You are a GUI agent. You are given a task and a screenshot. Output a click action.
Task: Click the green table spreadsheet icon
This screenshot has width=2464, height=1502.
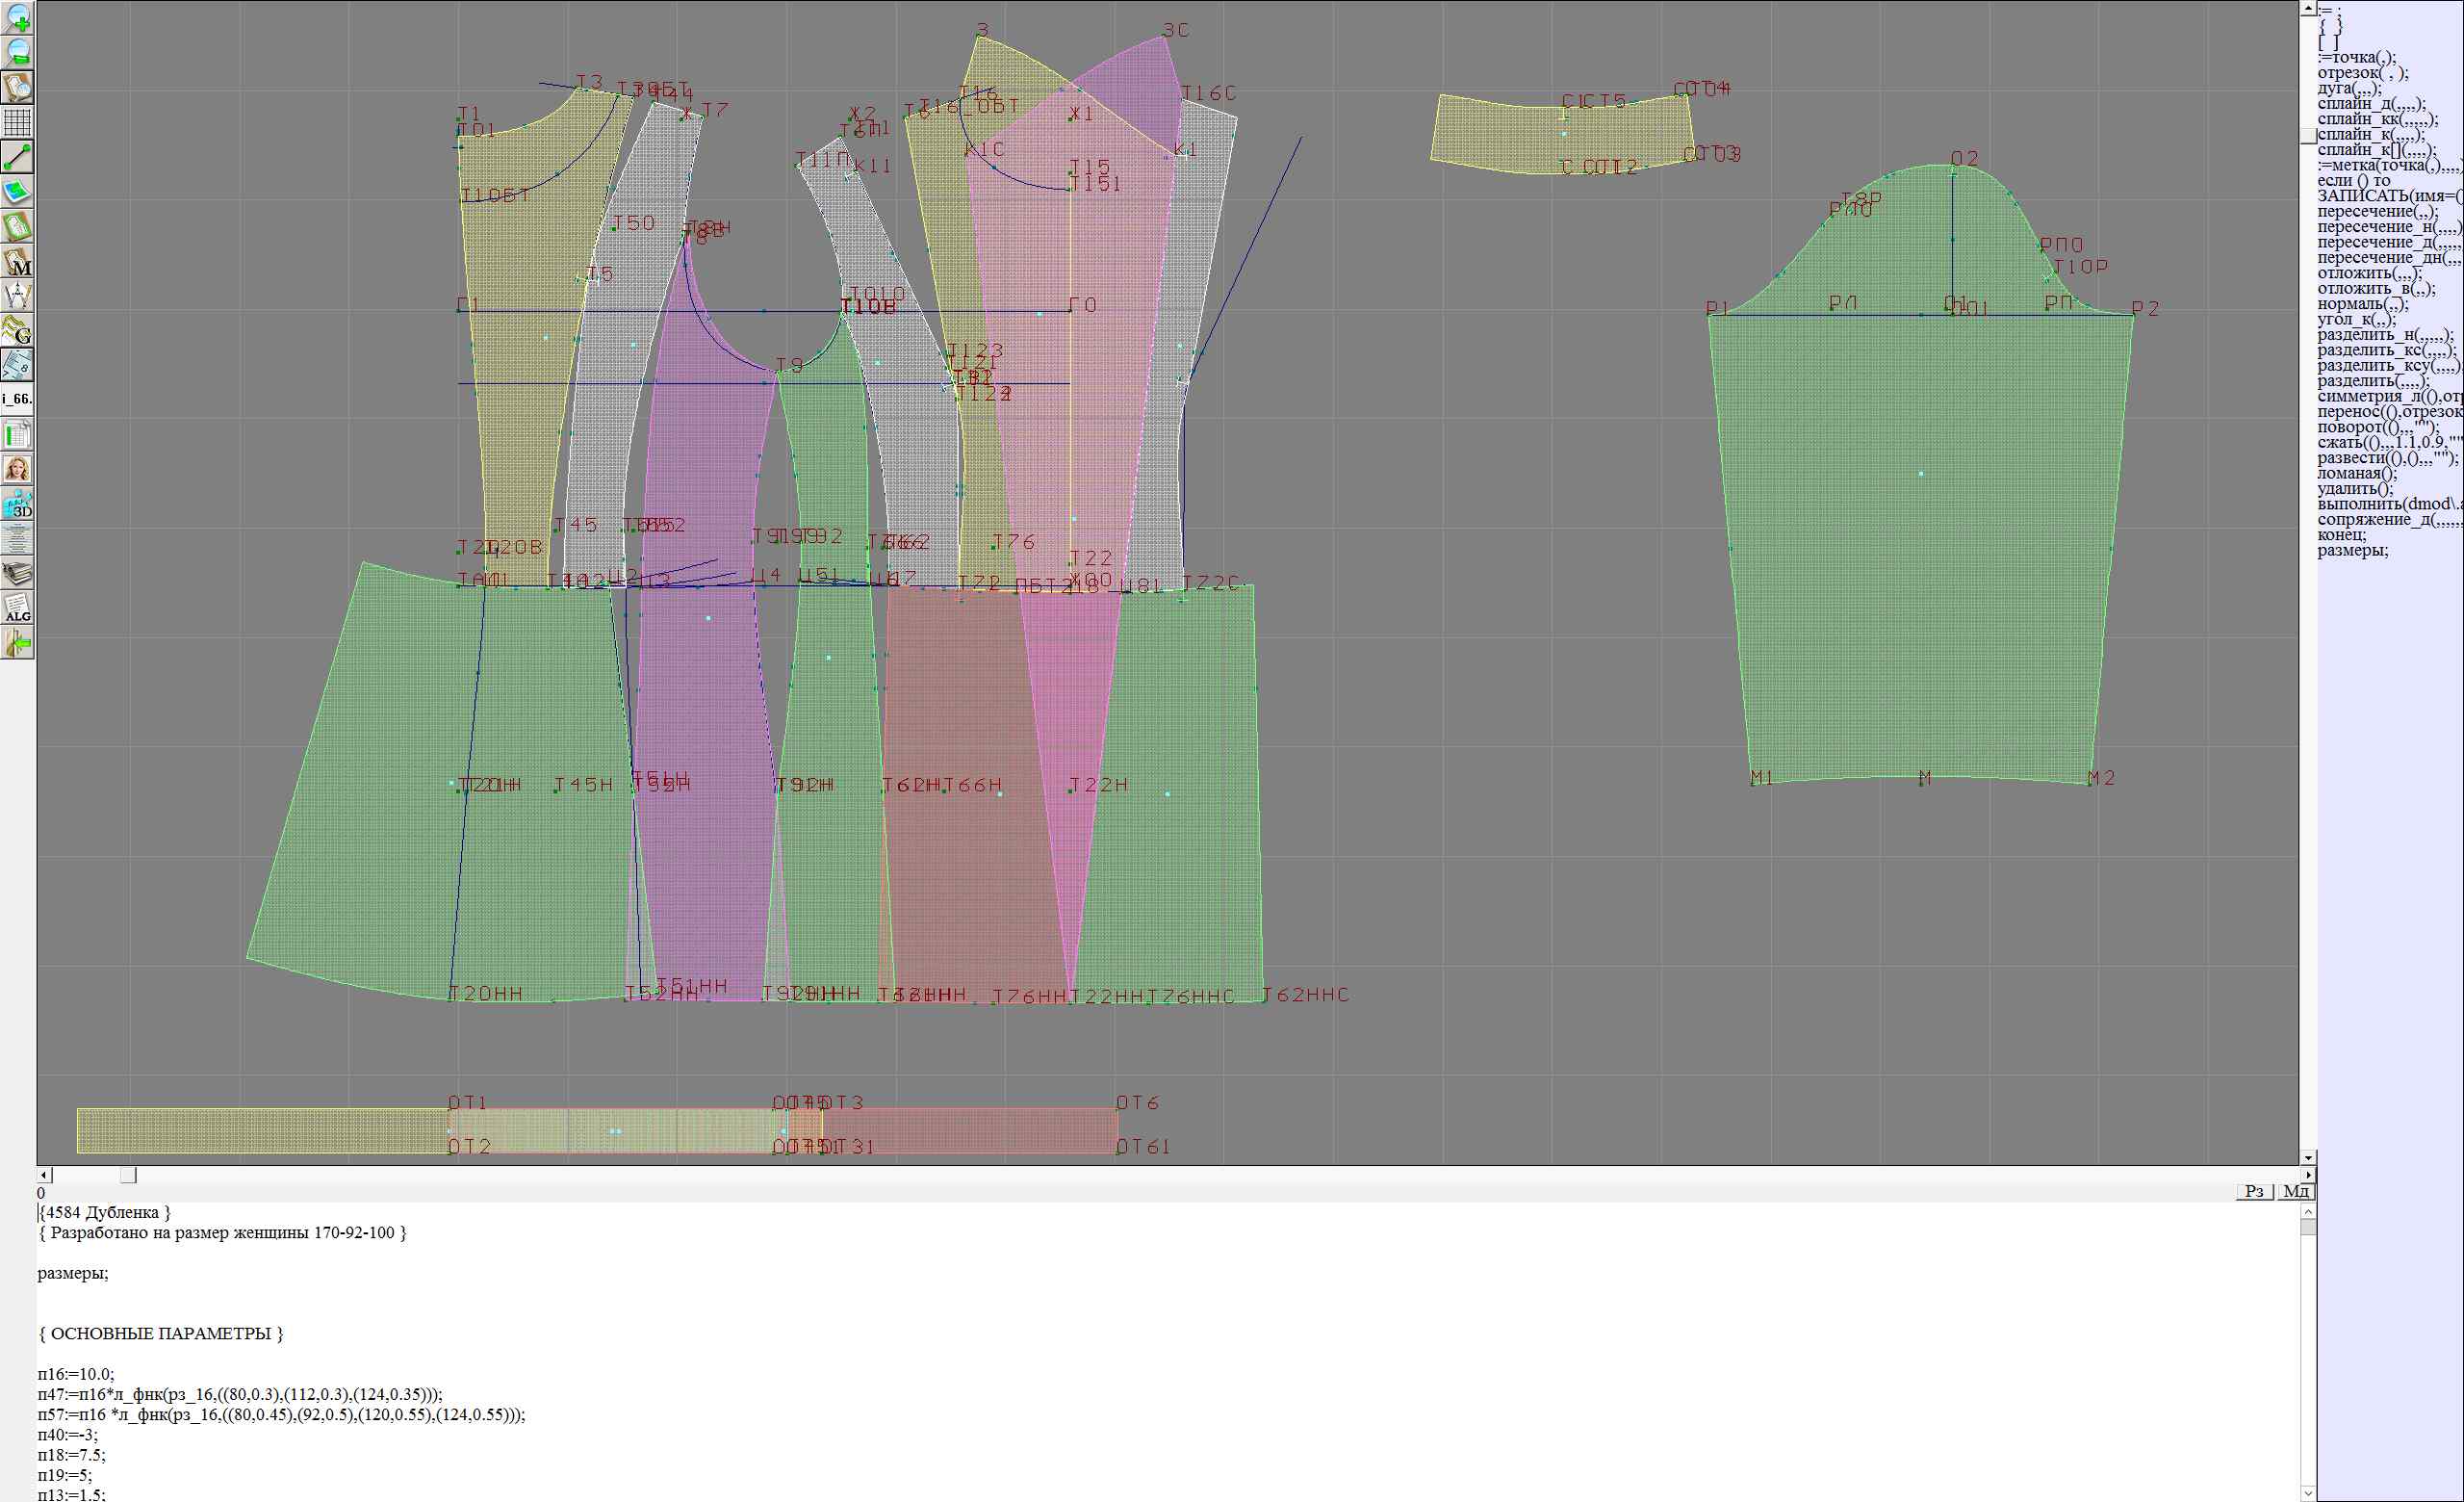pos(17,434)
